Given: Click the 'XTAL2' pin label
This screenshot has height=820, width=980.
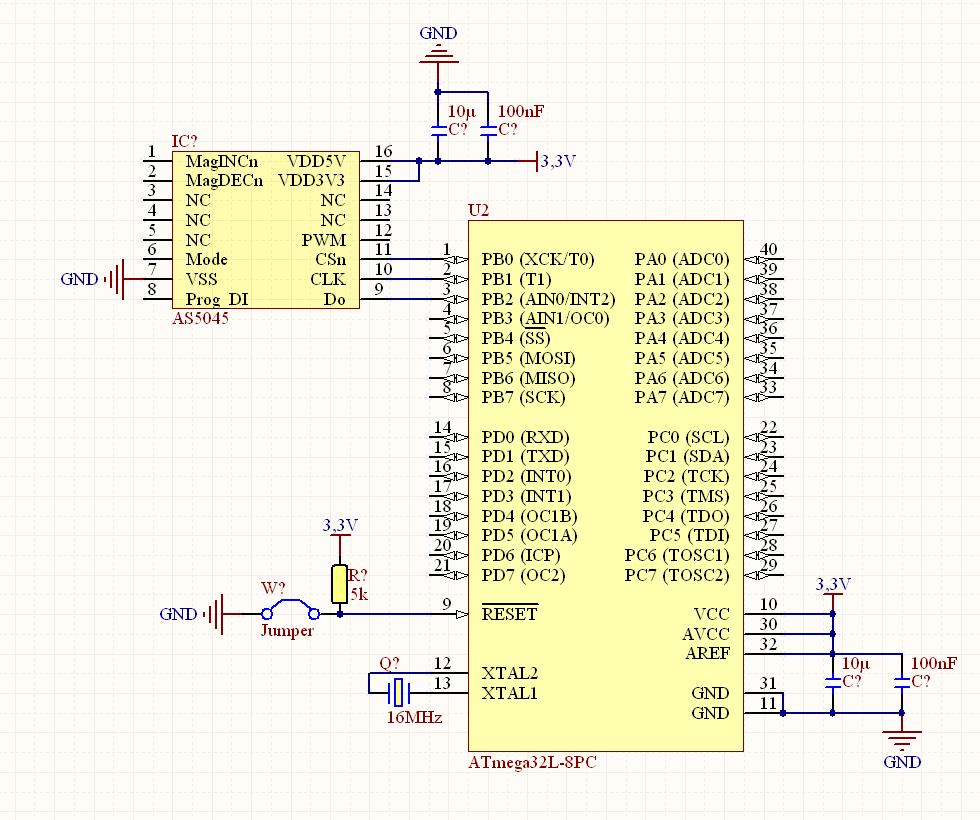Looking at the screenshot, I should click(x=509, y=674).
